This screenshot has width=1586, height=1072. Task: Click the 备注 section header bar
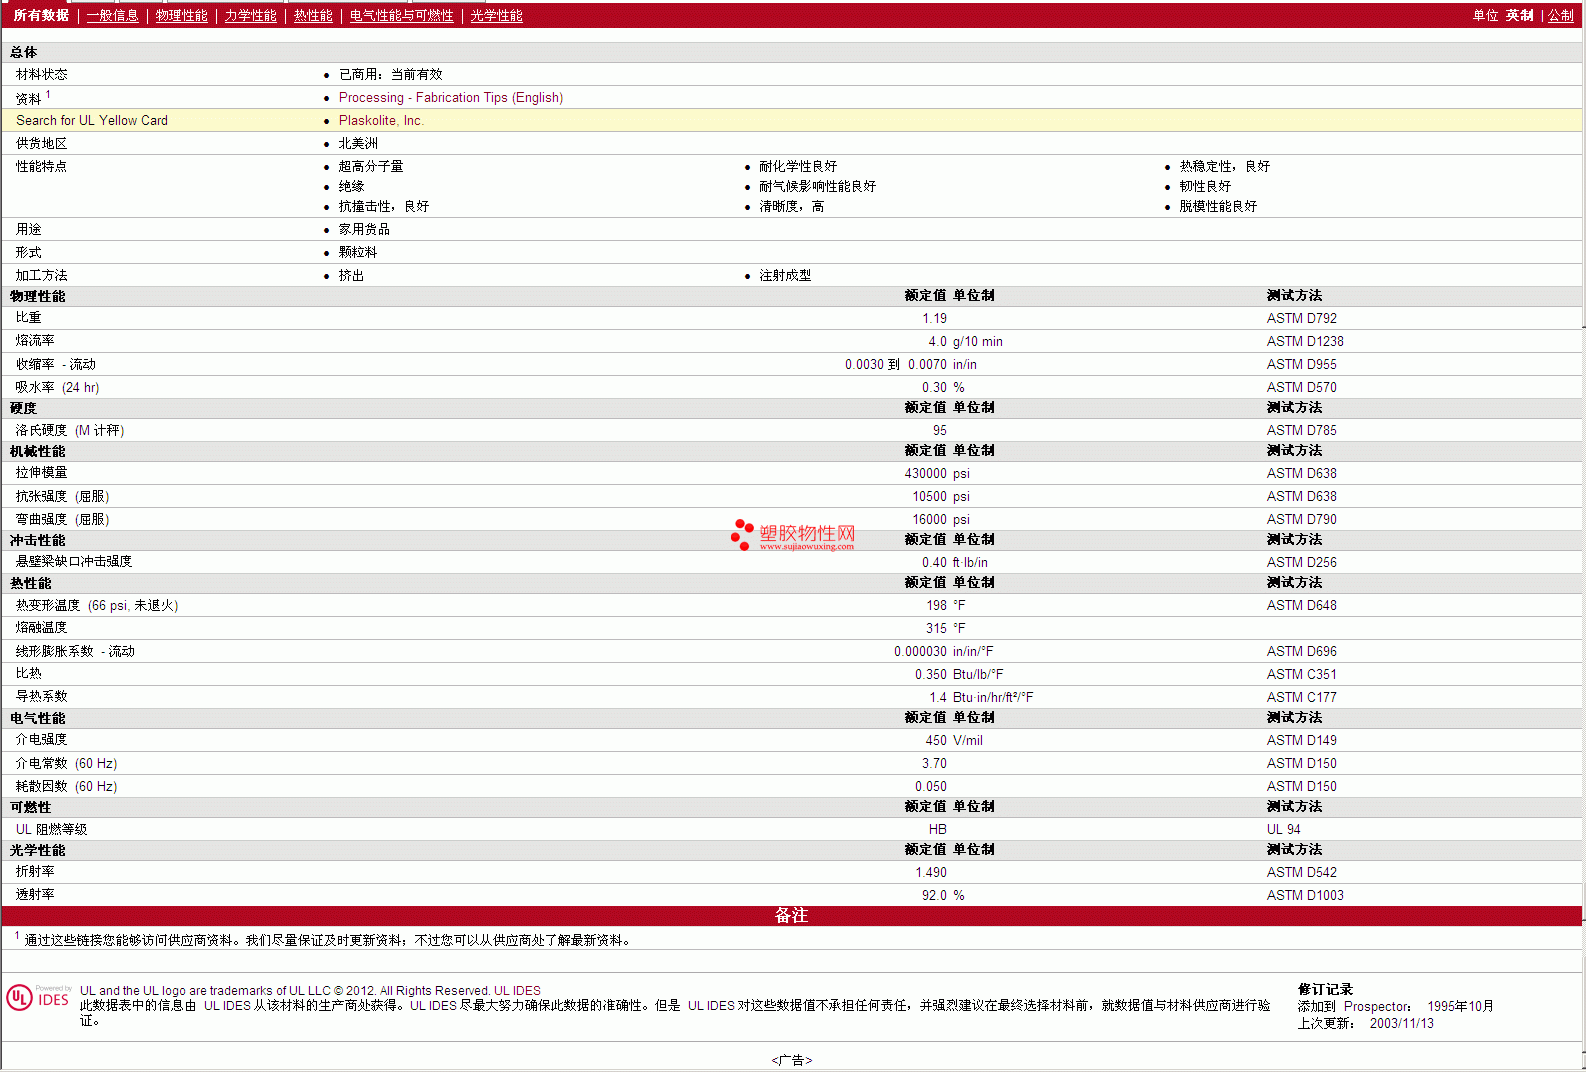(792, 916)
